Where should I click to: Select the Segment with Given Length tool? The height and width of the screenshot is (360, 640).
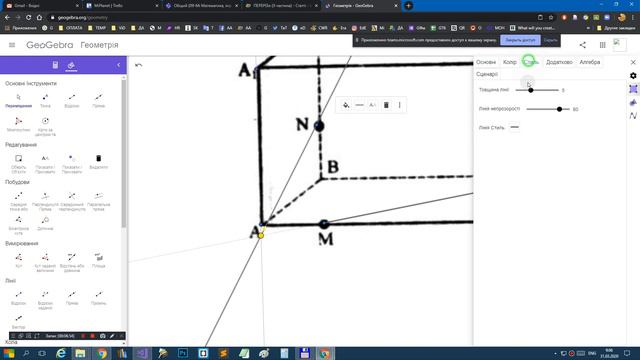(45, 300)
